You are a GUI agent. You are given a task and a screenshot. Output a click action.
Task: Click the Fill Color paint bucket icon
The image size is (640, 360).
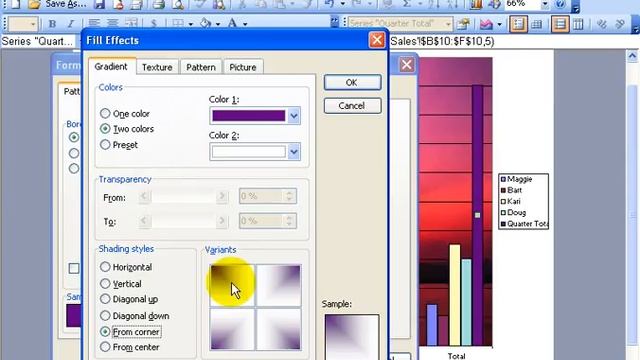[205, 24]
